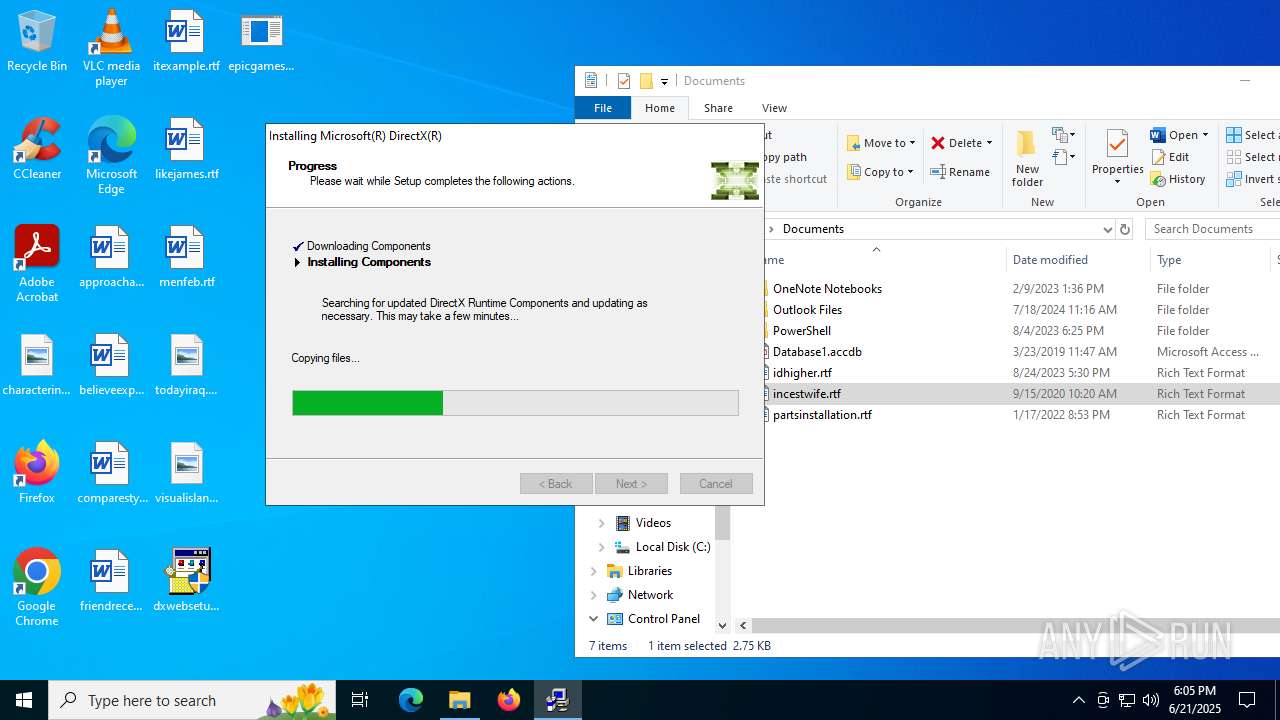The image size is (1280, 720).
Task: Switch to the Share ribbon tab
Action: pyautogui.click(x=718, y=108)
